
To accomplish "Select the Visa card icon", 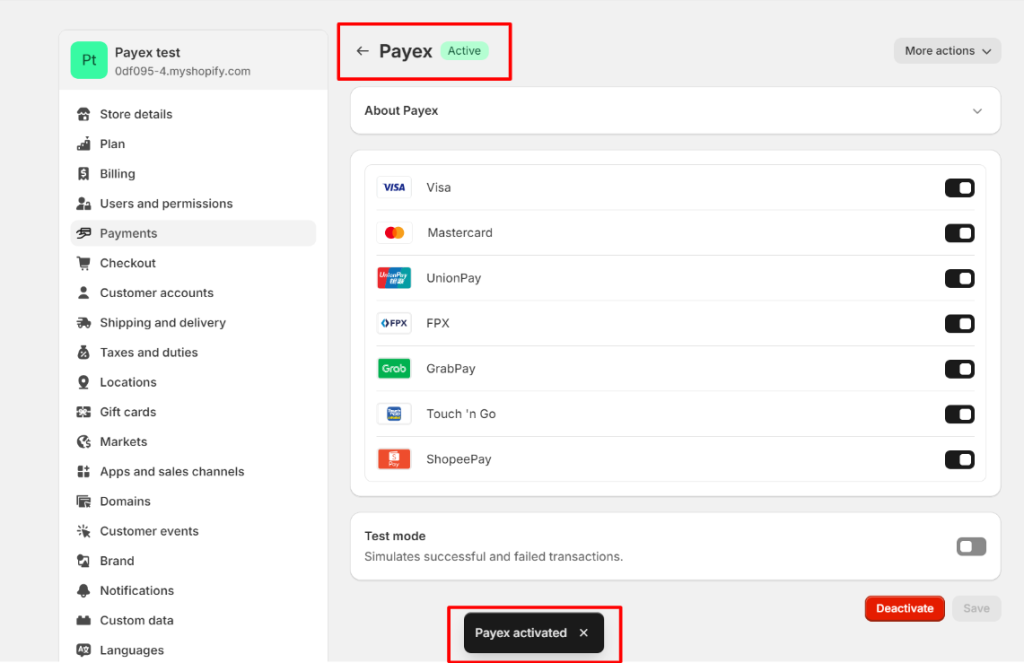I will [394, 187].
